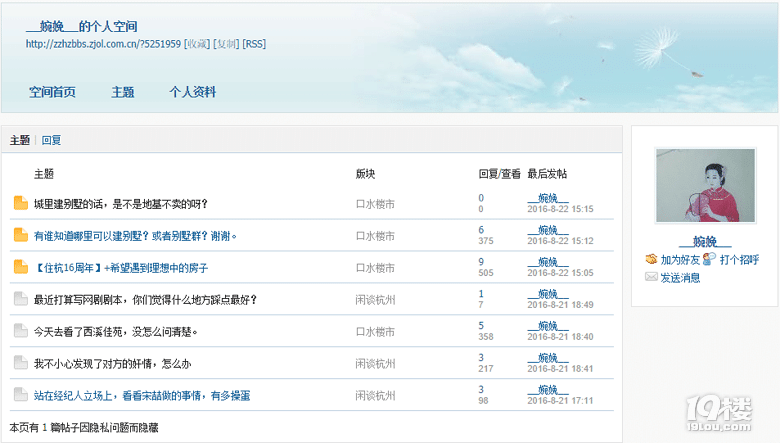Click document icon beside 站在经纪人立场上 thread
Image resolution: width=780 pixels, height=443 pixels.
tap(20, 395)
